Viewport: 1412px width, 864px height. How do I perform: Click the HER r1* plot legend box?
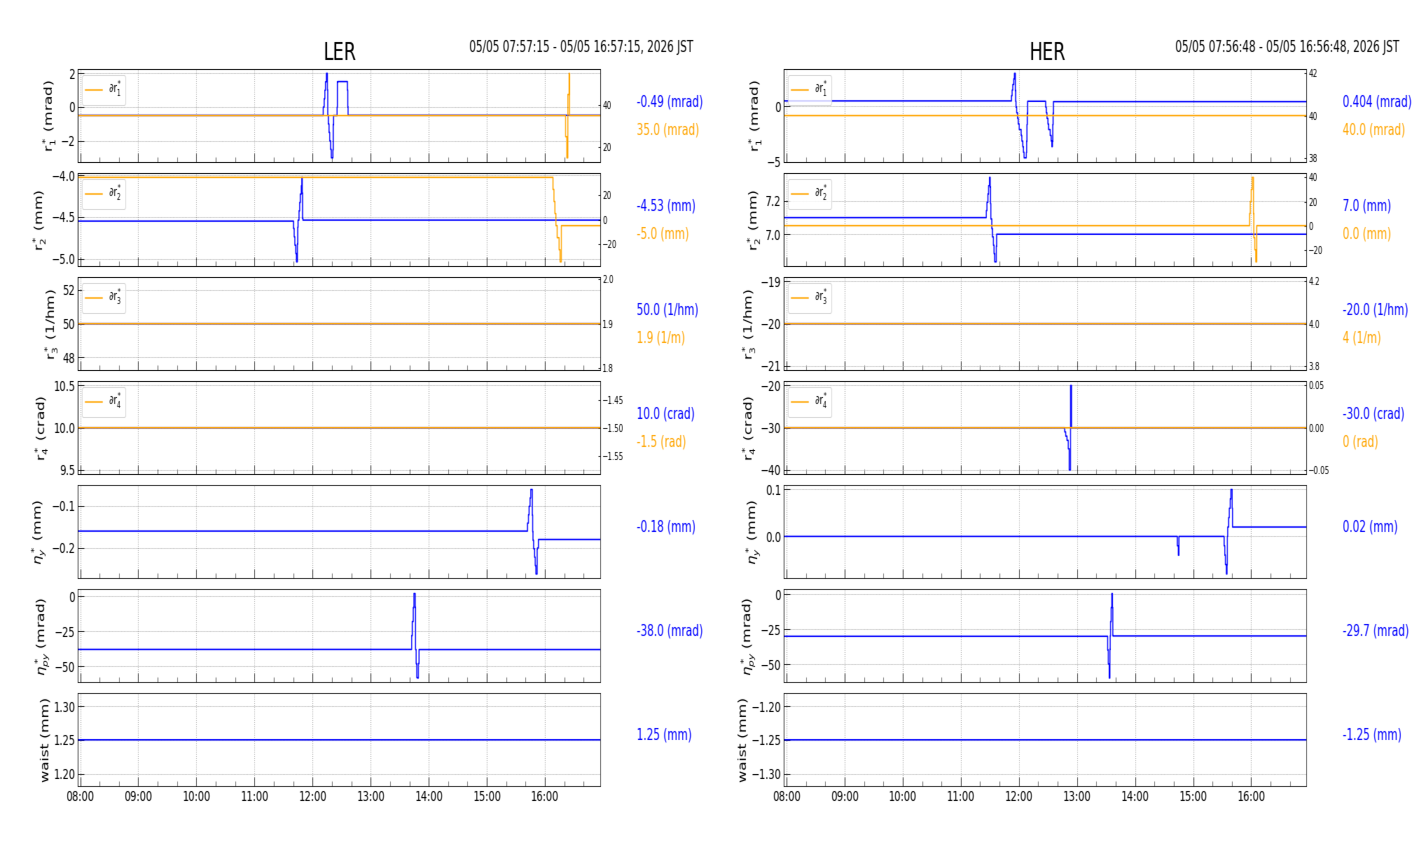click(809, 89)
